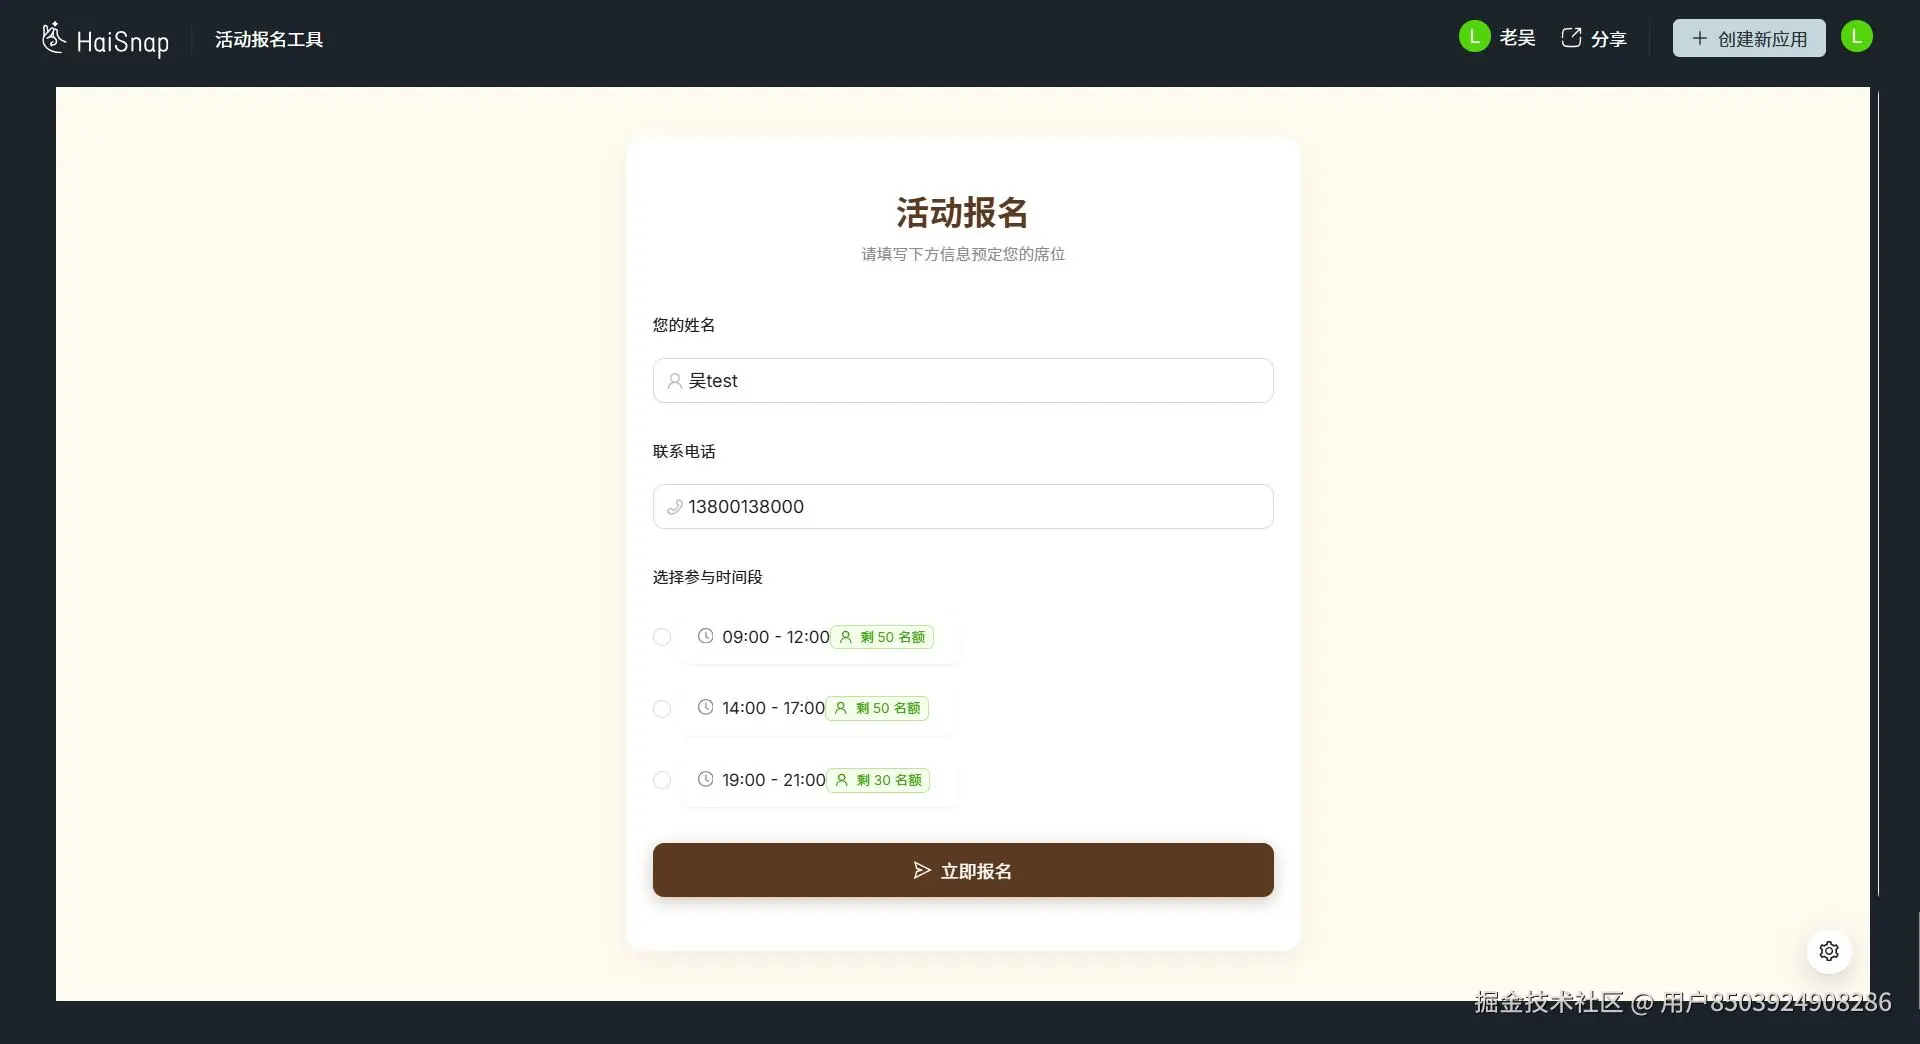Click the share arrow icon
Image resolution: width=1920 pixels, height=1044 pixels.
(x=1571, y=38)
